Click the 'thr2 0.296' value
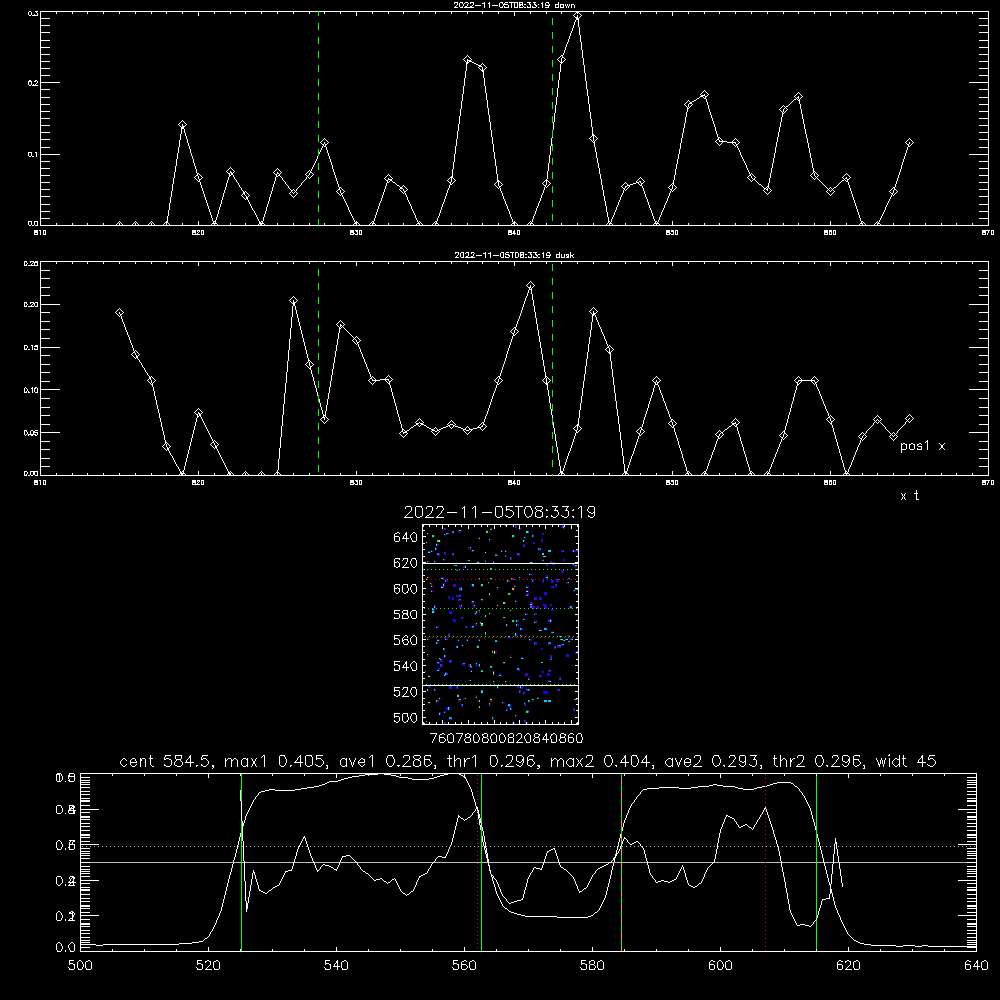This screenshot has width=1000, height=1000. point(819,761)
